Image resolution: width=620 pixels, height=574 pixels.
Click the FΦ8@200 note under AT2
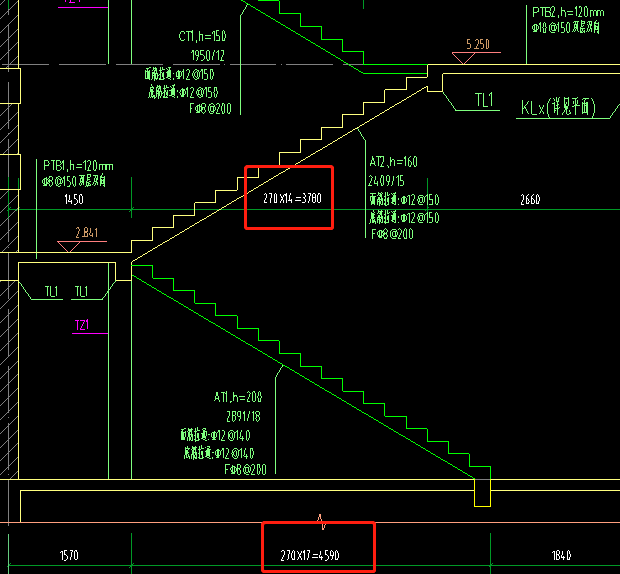pyautogui.click(x=392, y=234)
